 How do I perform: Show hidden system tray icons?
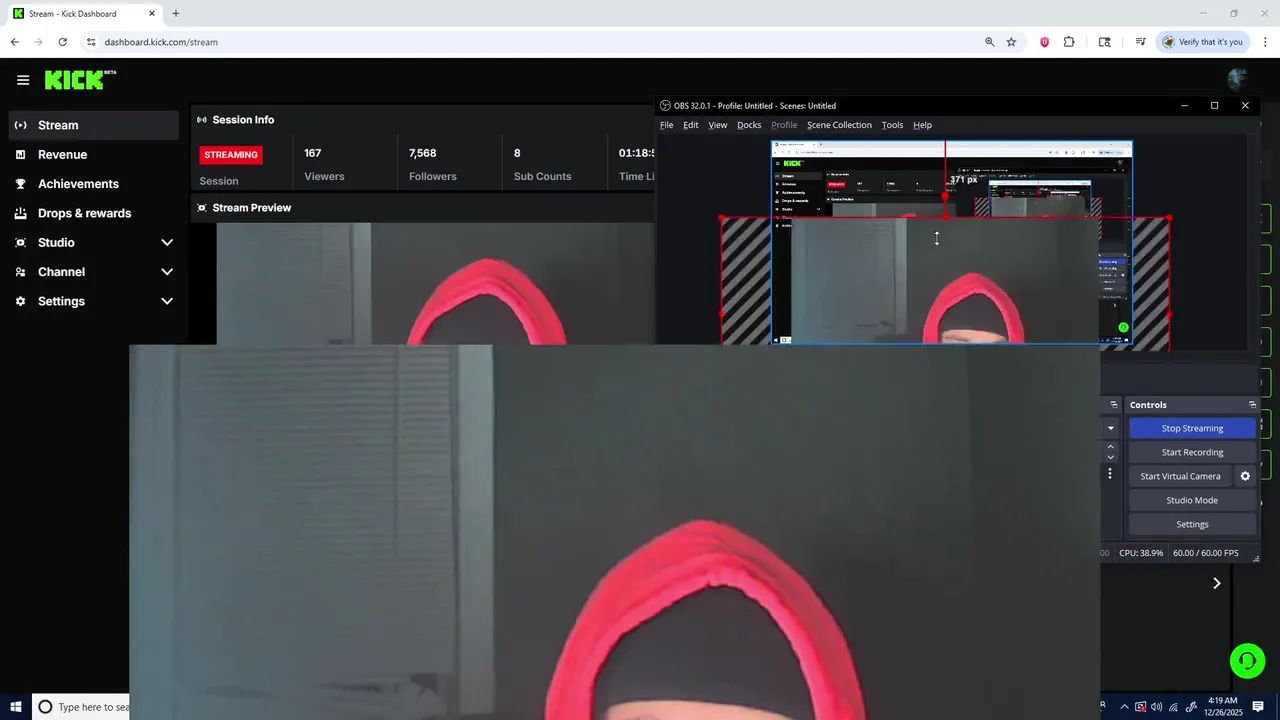(1123, 707)
